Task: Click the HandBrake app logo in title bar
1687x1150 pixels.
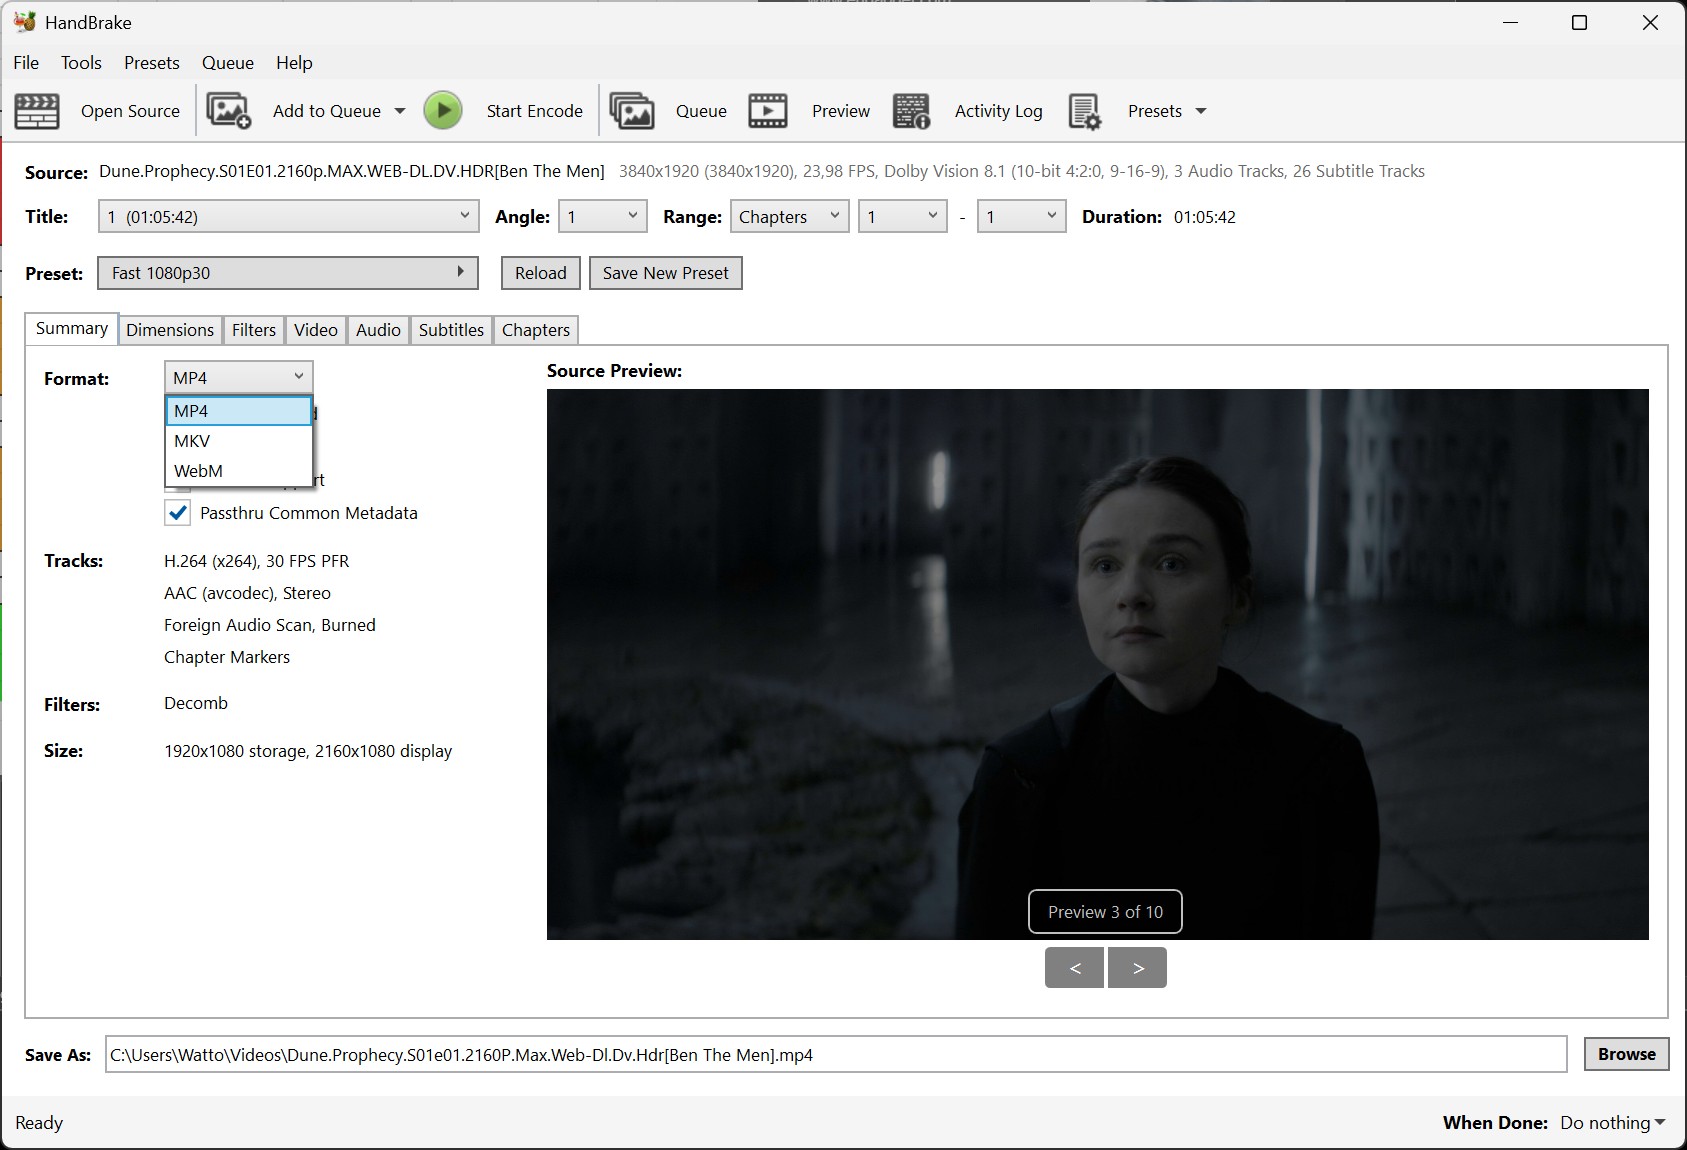Action: [x=24, y=21]
